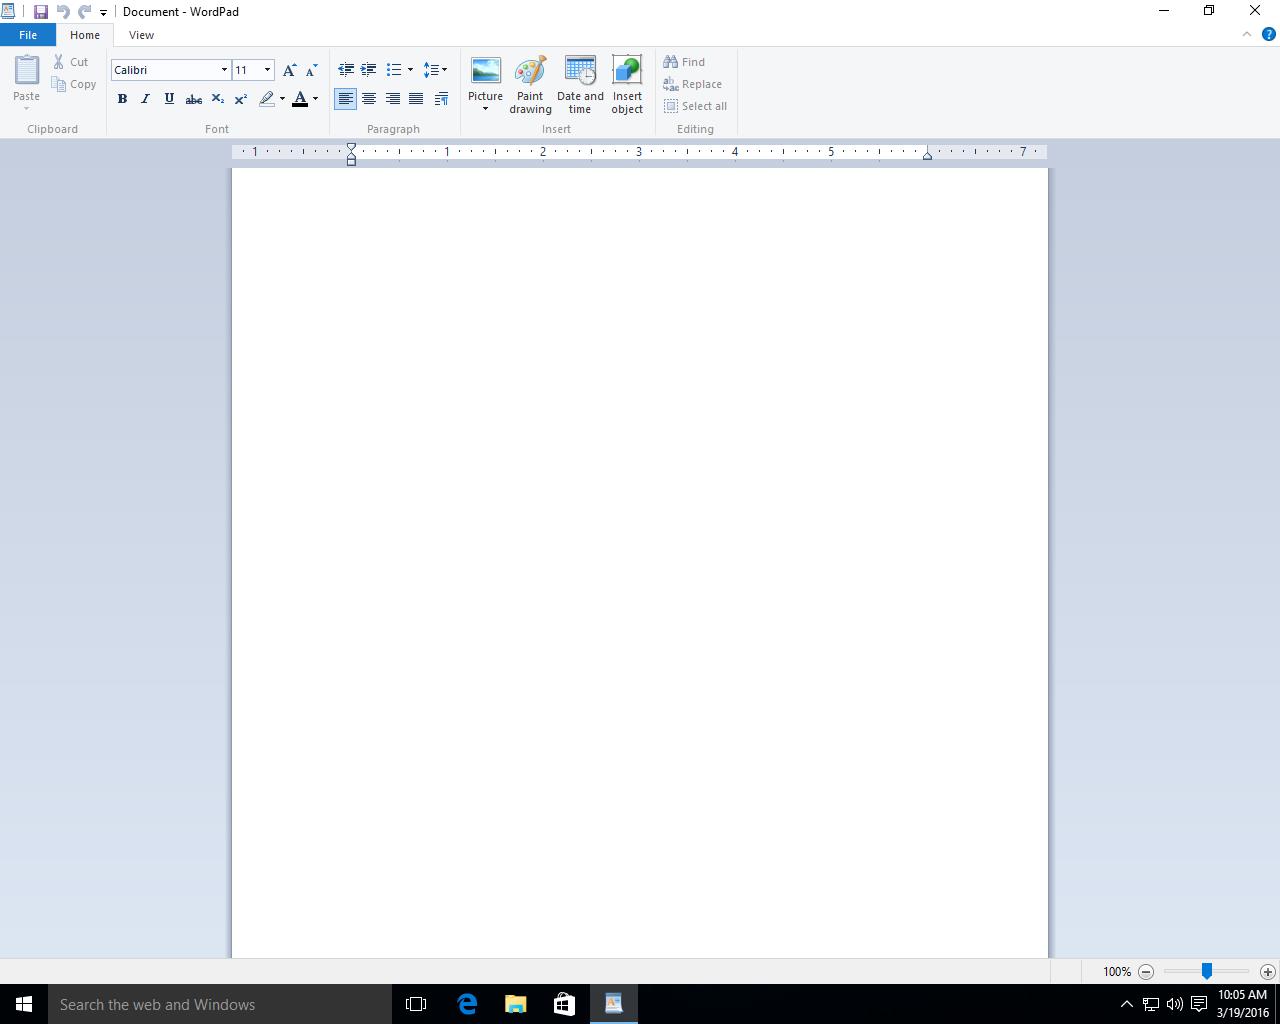
Task: Toggle subscript formatting
Action: pos(217,99)
